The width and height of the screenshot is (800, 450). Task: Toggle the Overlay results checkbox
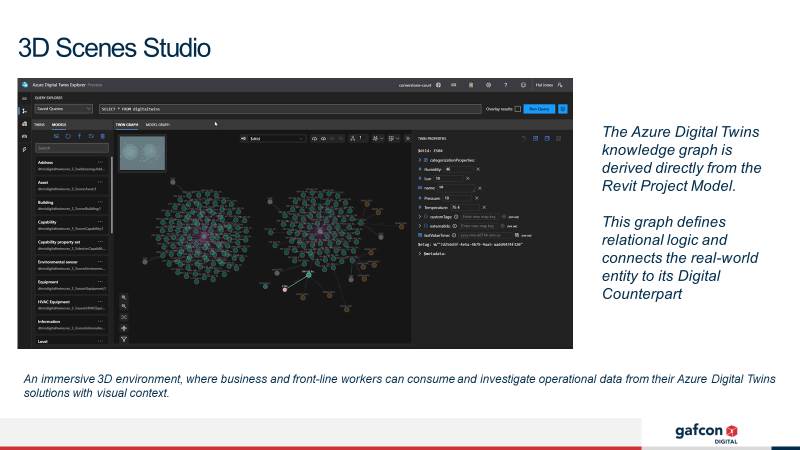tap(518, 109)
